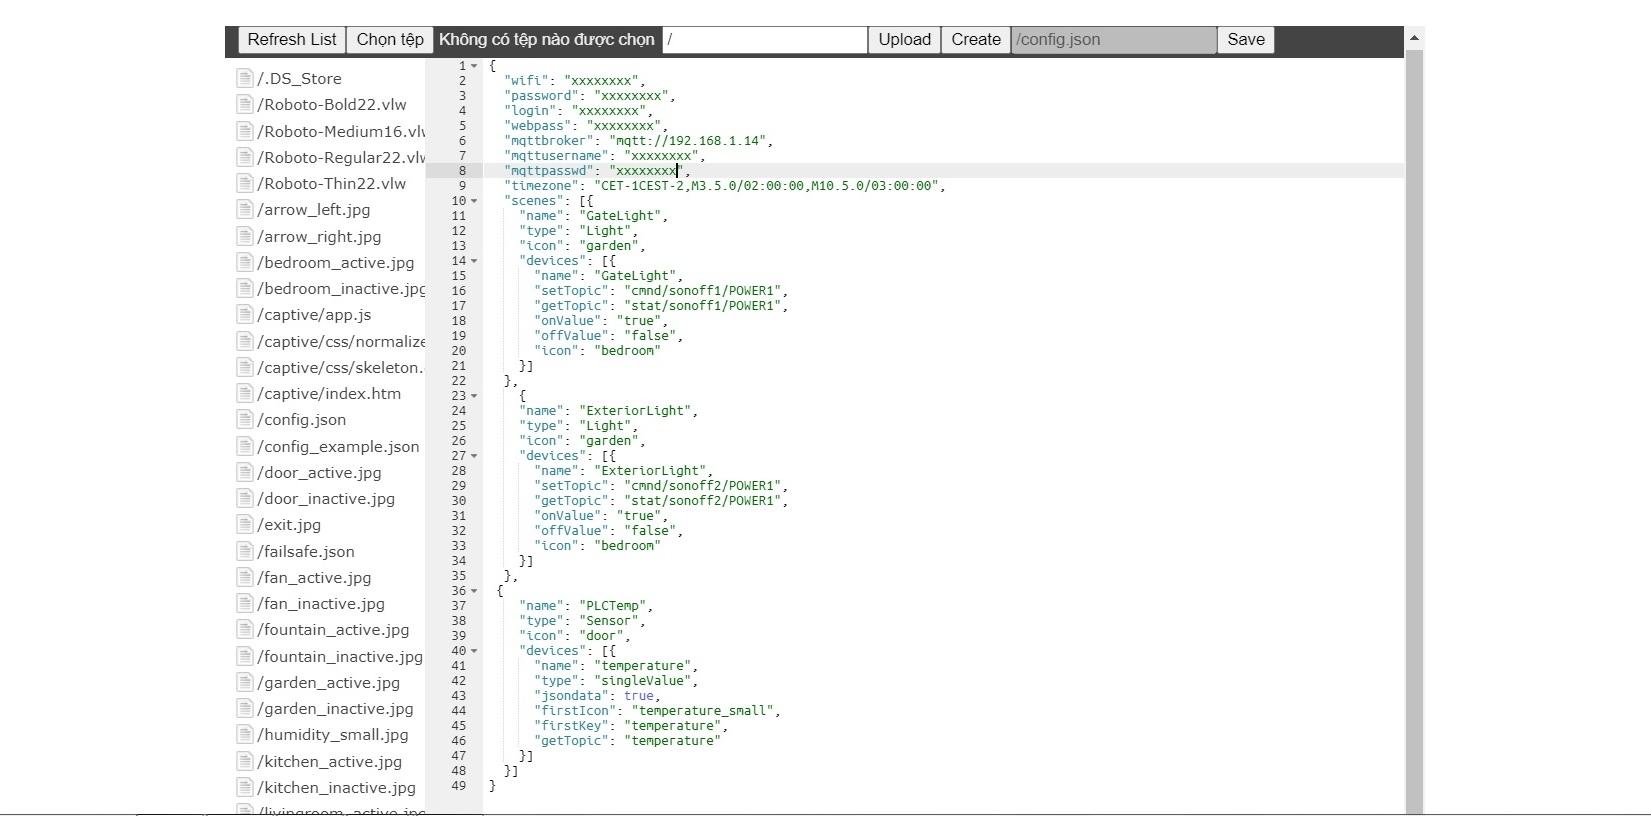Select /bedroom_active.jpg in the file list
The width and height of the screenshot is (1651, 816).
point(336,263)
